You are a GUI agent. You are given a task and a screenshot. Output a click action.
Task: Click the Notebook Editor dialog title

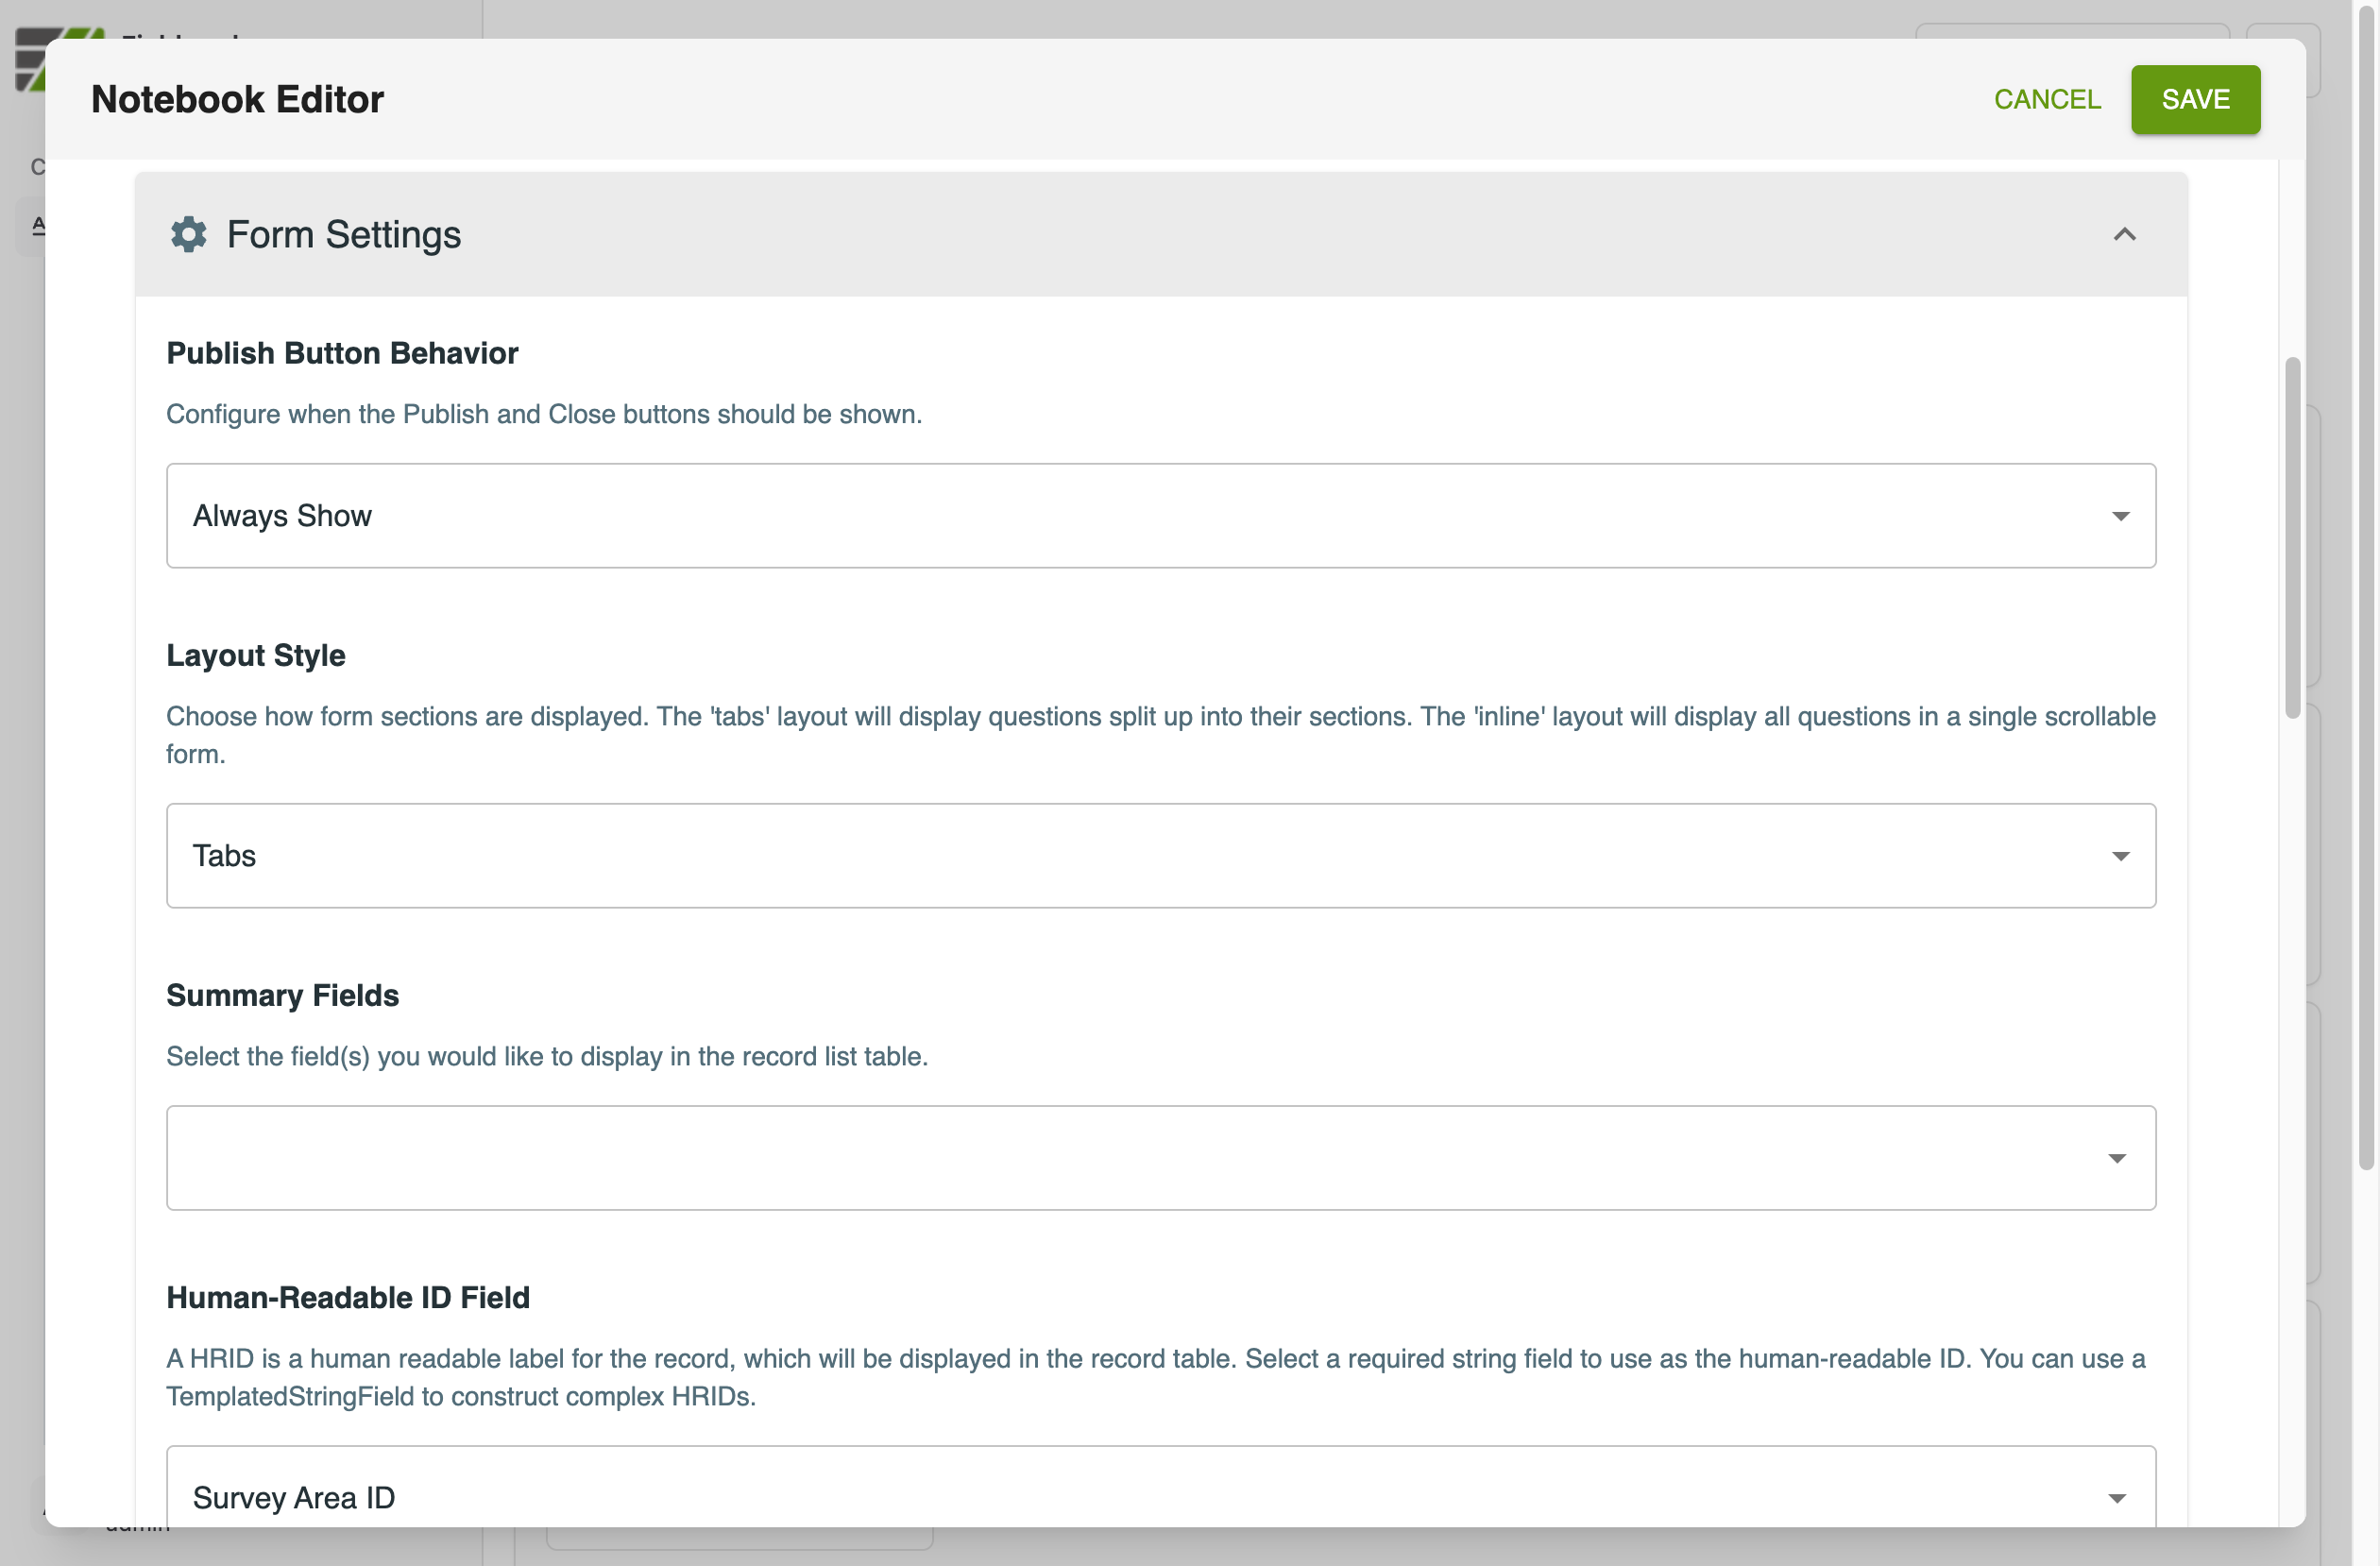tap(237, 99)
